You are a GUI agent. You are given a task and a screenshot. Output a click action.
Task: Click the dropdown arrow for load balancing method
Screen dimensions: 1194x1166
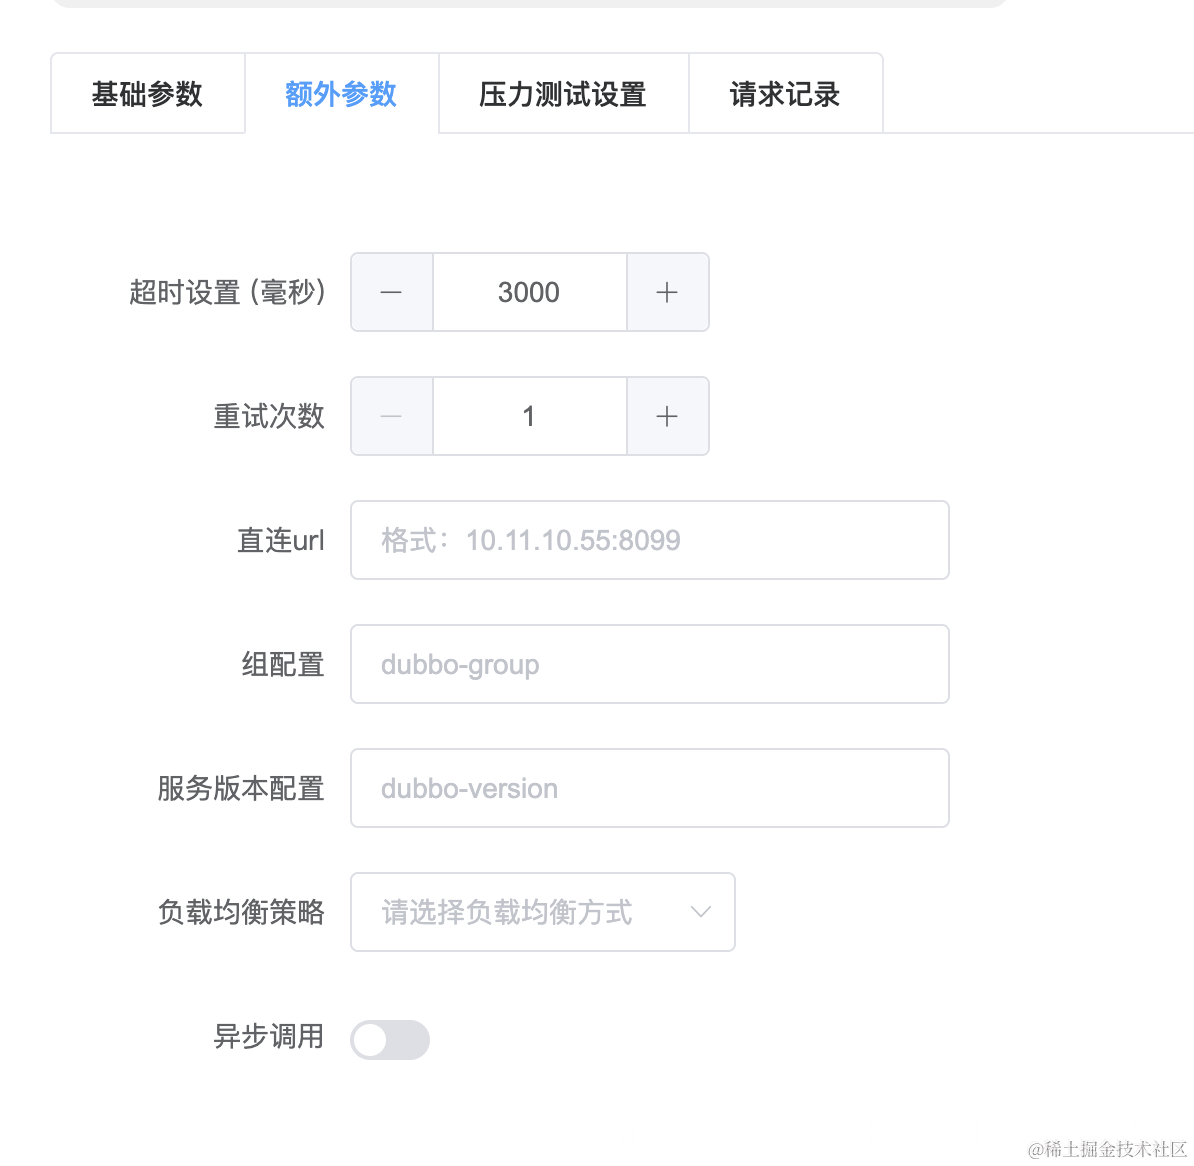click(700, 912)
